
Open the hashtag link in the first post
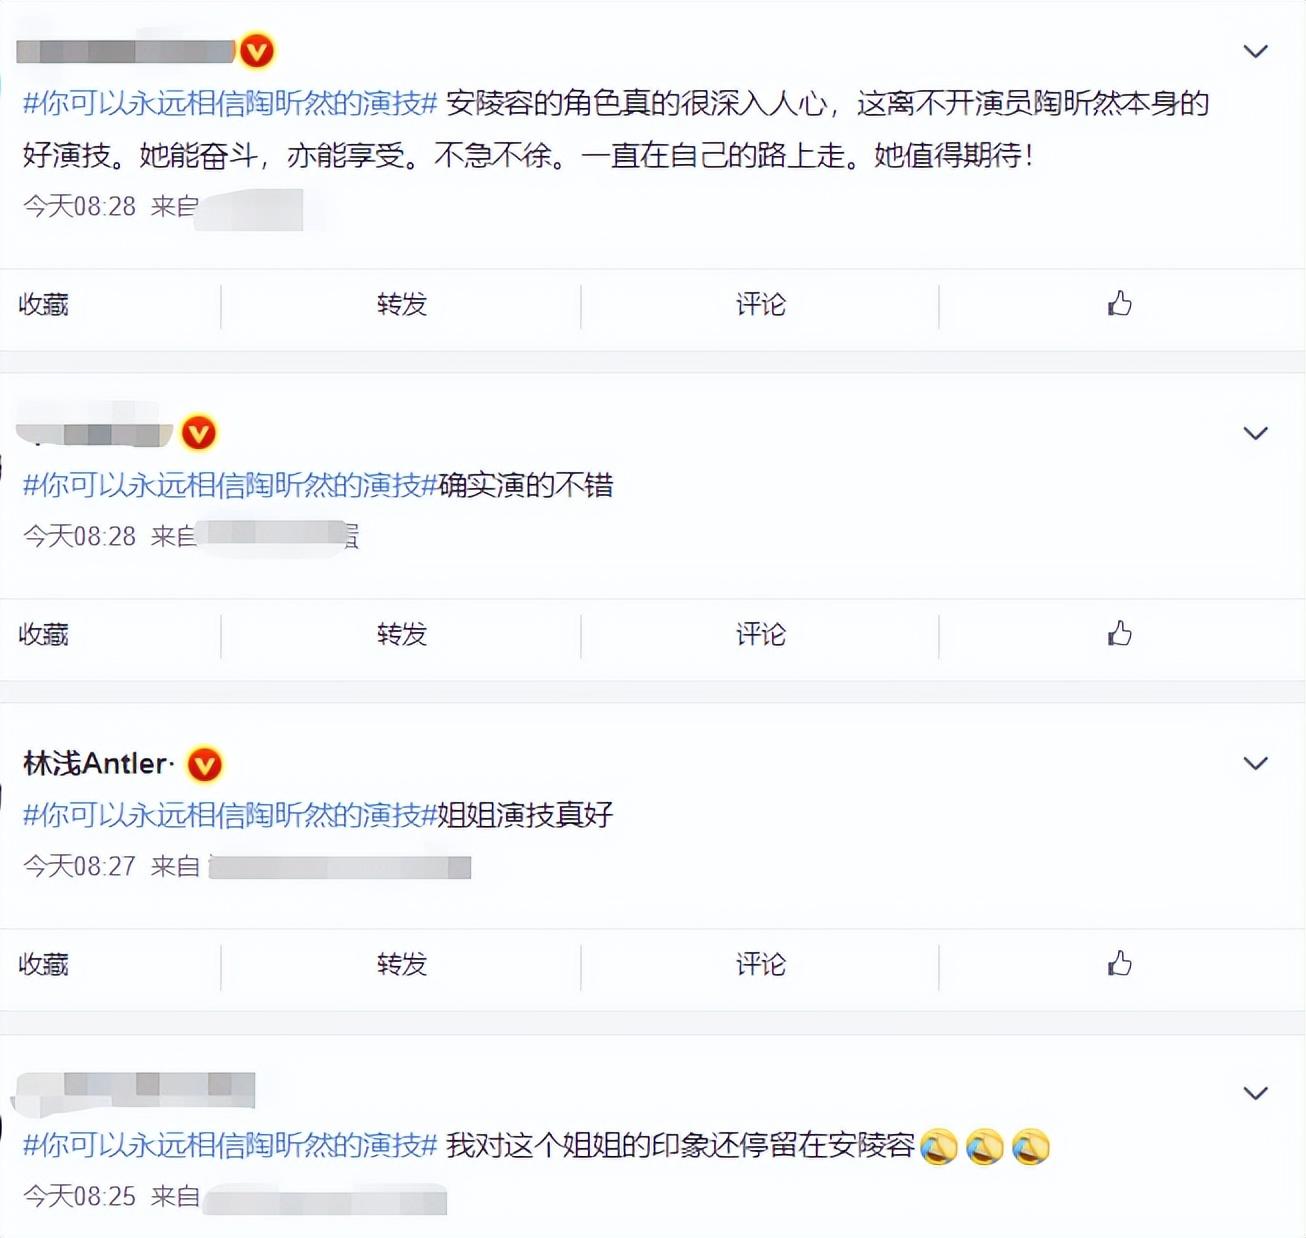230,103
